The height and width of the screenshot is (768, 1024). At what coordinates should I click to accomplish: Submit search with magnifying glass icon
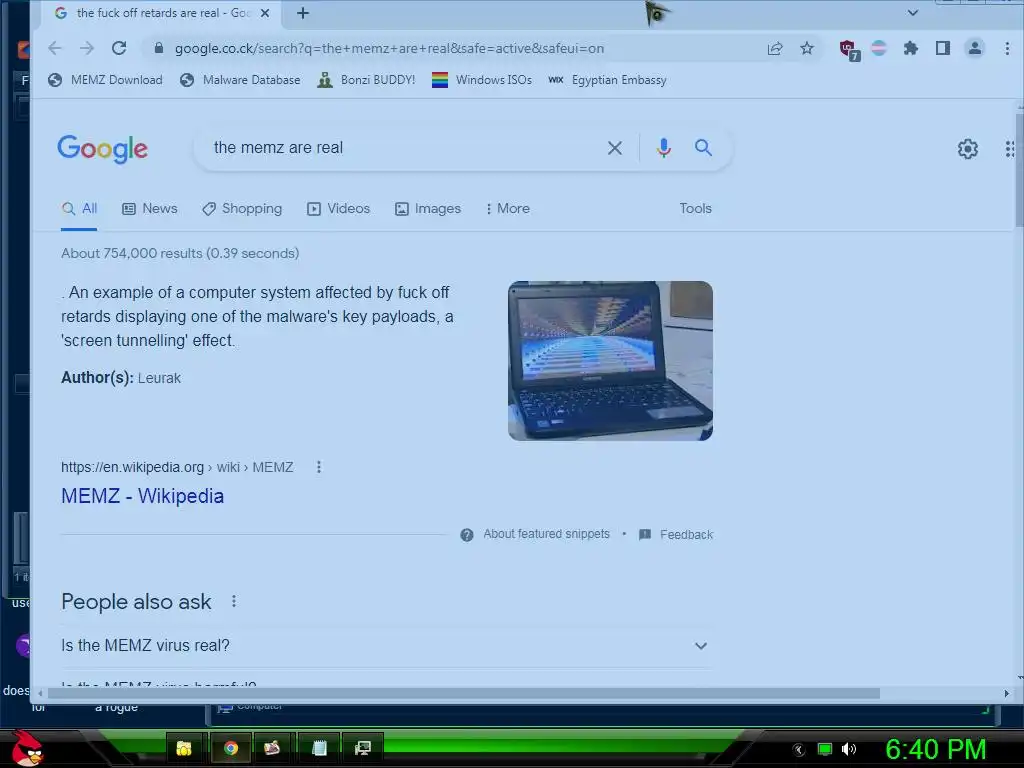click(703, 148)
